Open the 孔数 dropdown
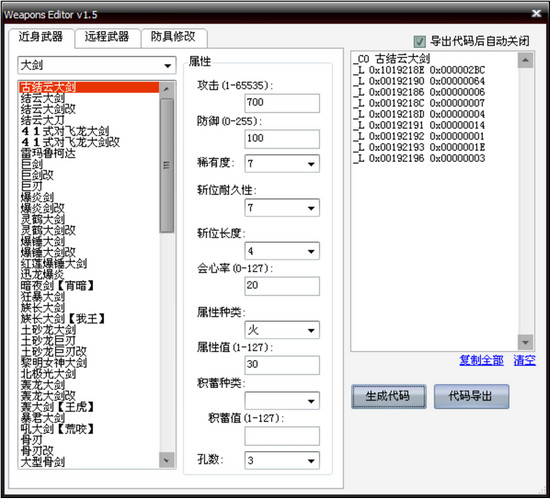 pos(282,460)
